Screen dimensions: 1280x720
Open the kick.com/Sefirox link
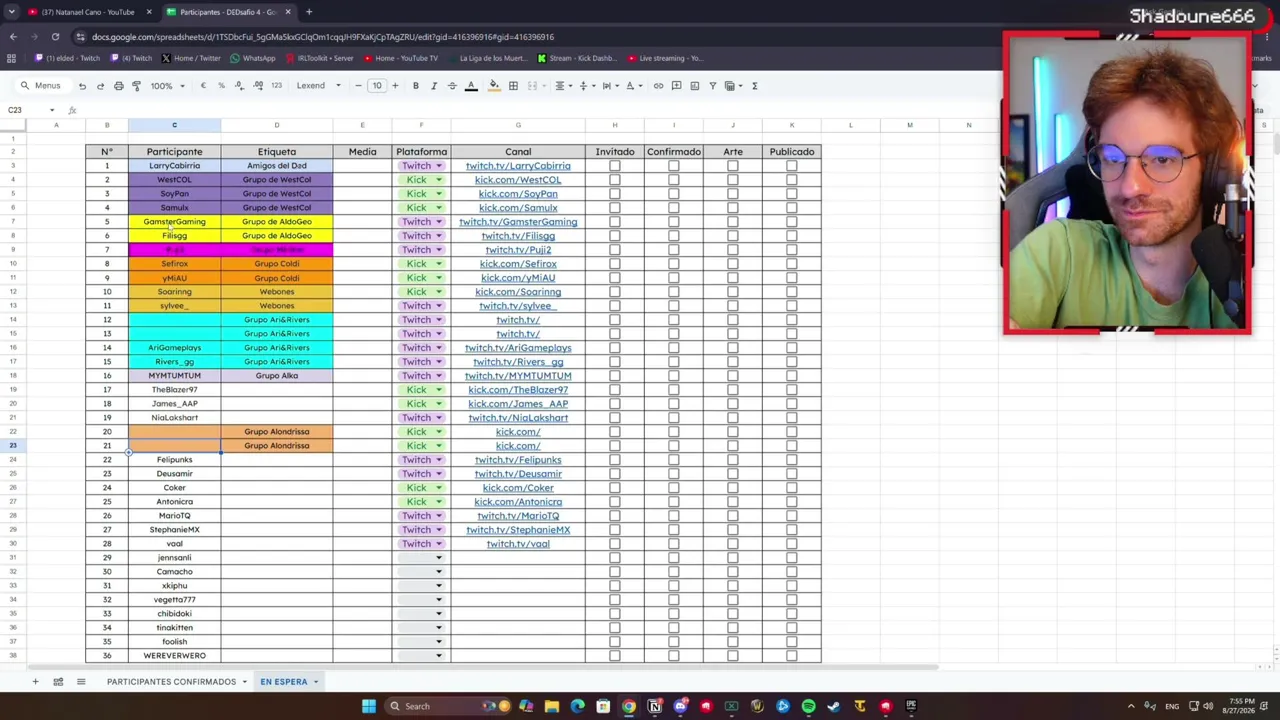(518, 264)
